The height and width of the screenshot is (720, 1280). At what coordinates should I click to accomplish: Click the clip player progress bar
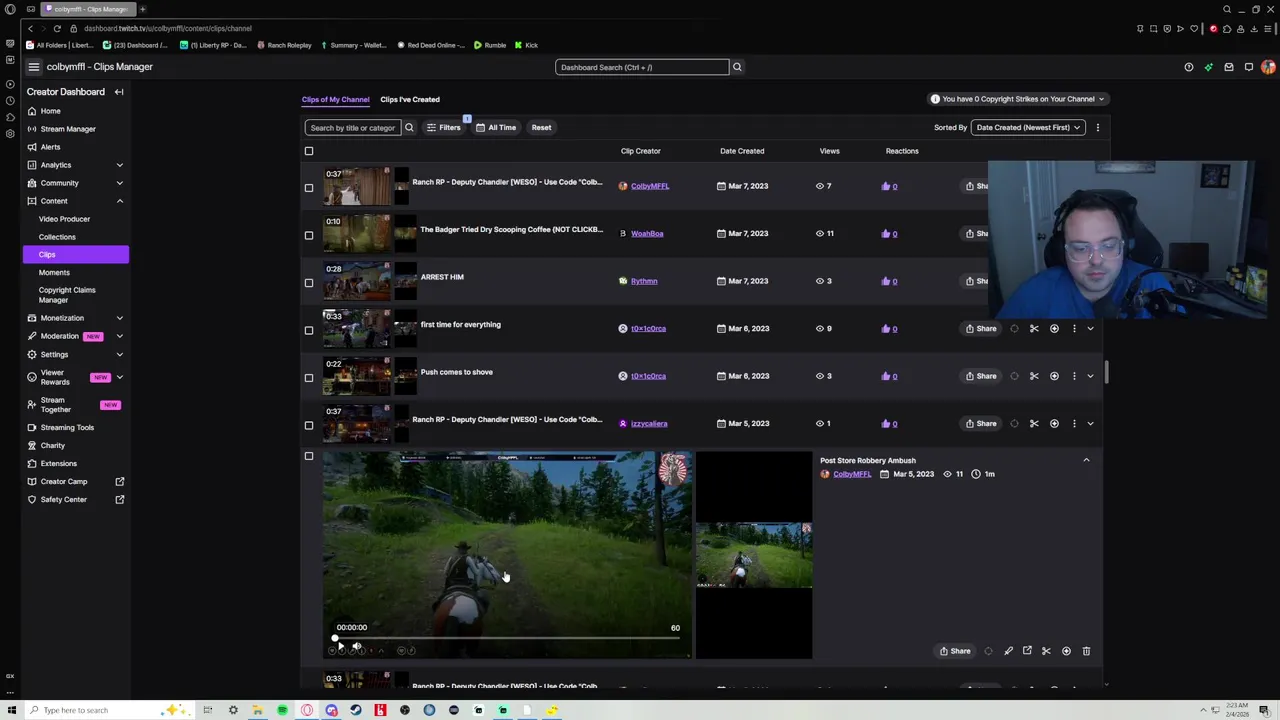pyautogui.click(x=506, y=638)
